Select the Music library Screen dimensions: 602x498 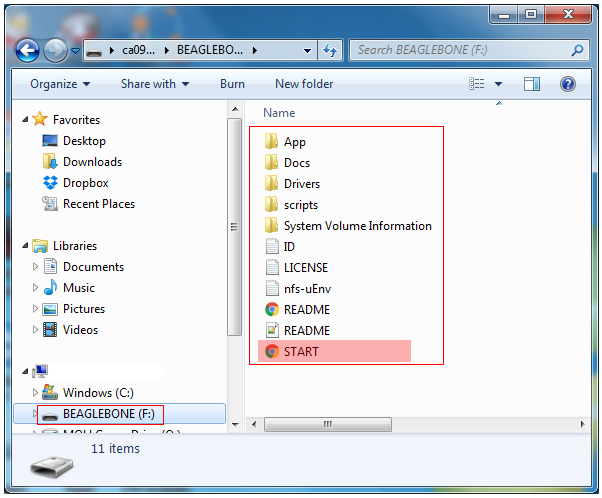coord(79,288)
